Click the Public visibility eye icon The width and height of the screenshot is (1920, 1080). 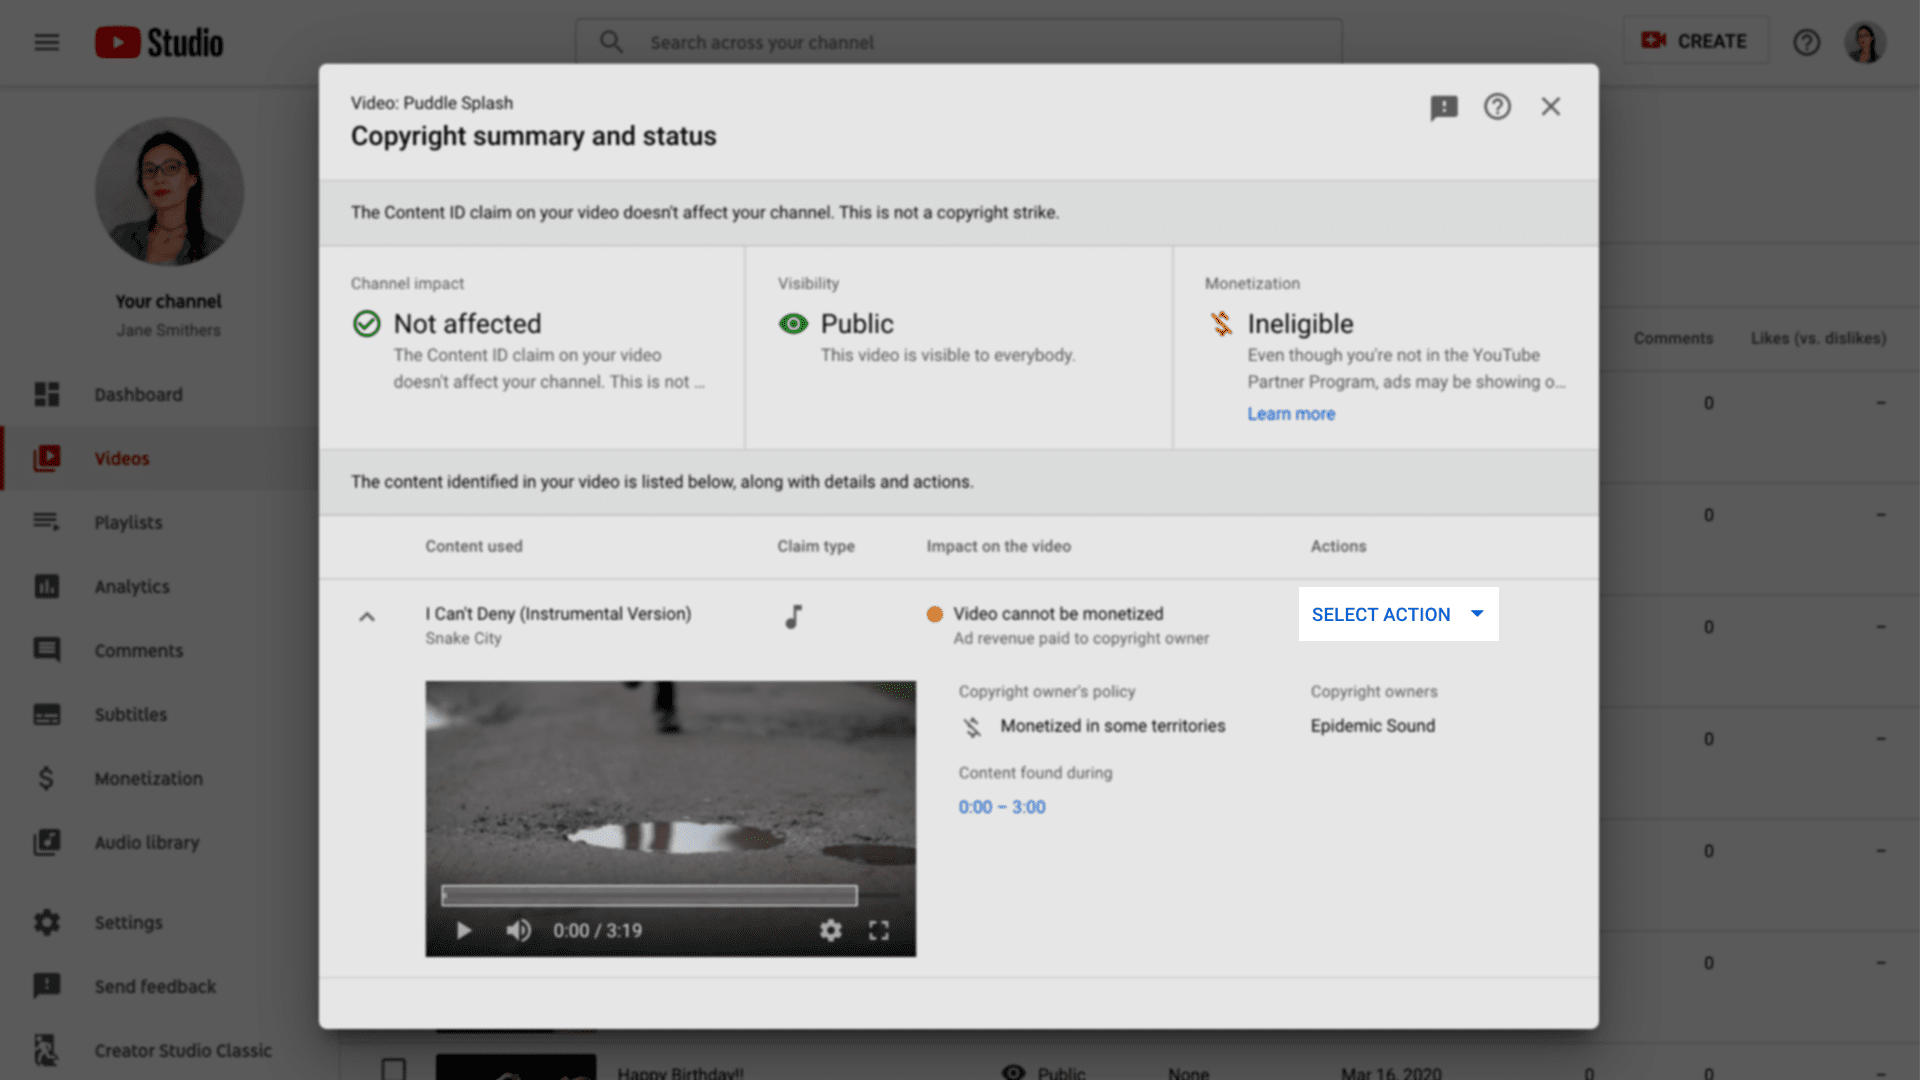click(793, 324)
